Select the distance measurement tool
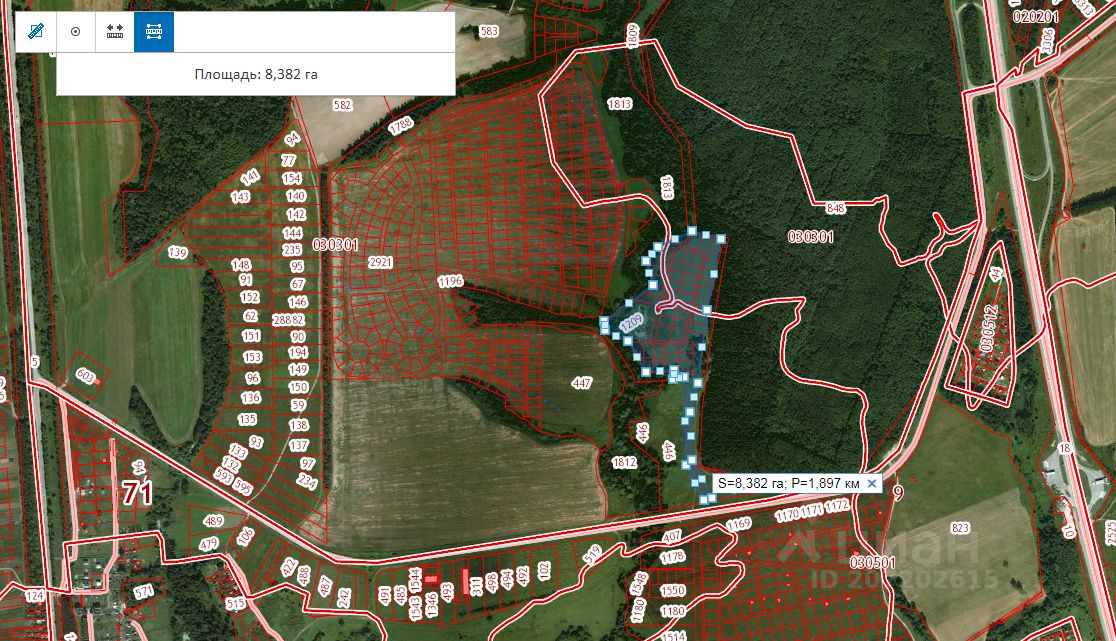The width and height of the screenshot is (1116, 641). click(115, 32)
